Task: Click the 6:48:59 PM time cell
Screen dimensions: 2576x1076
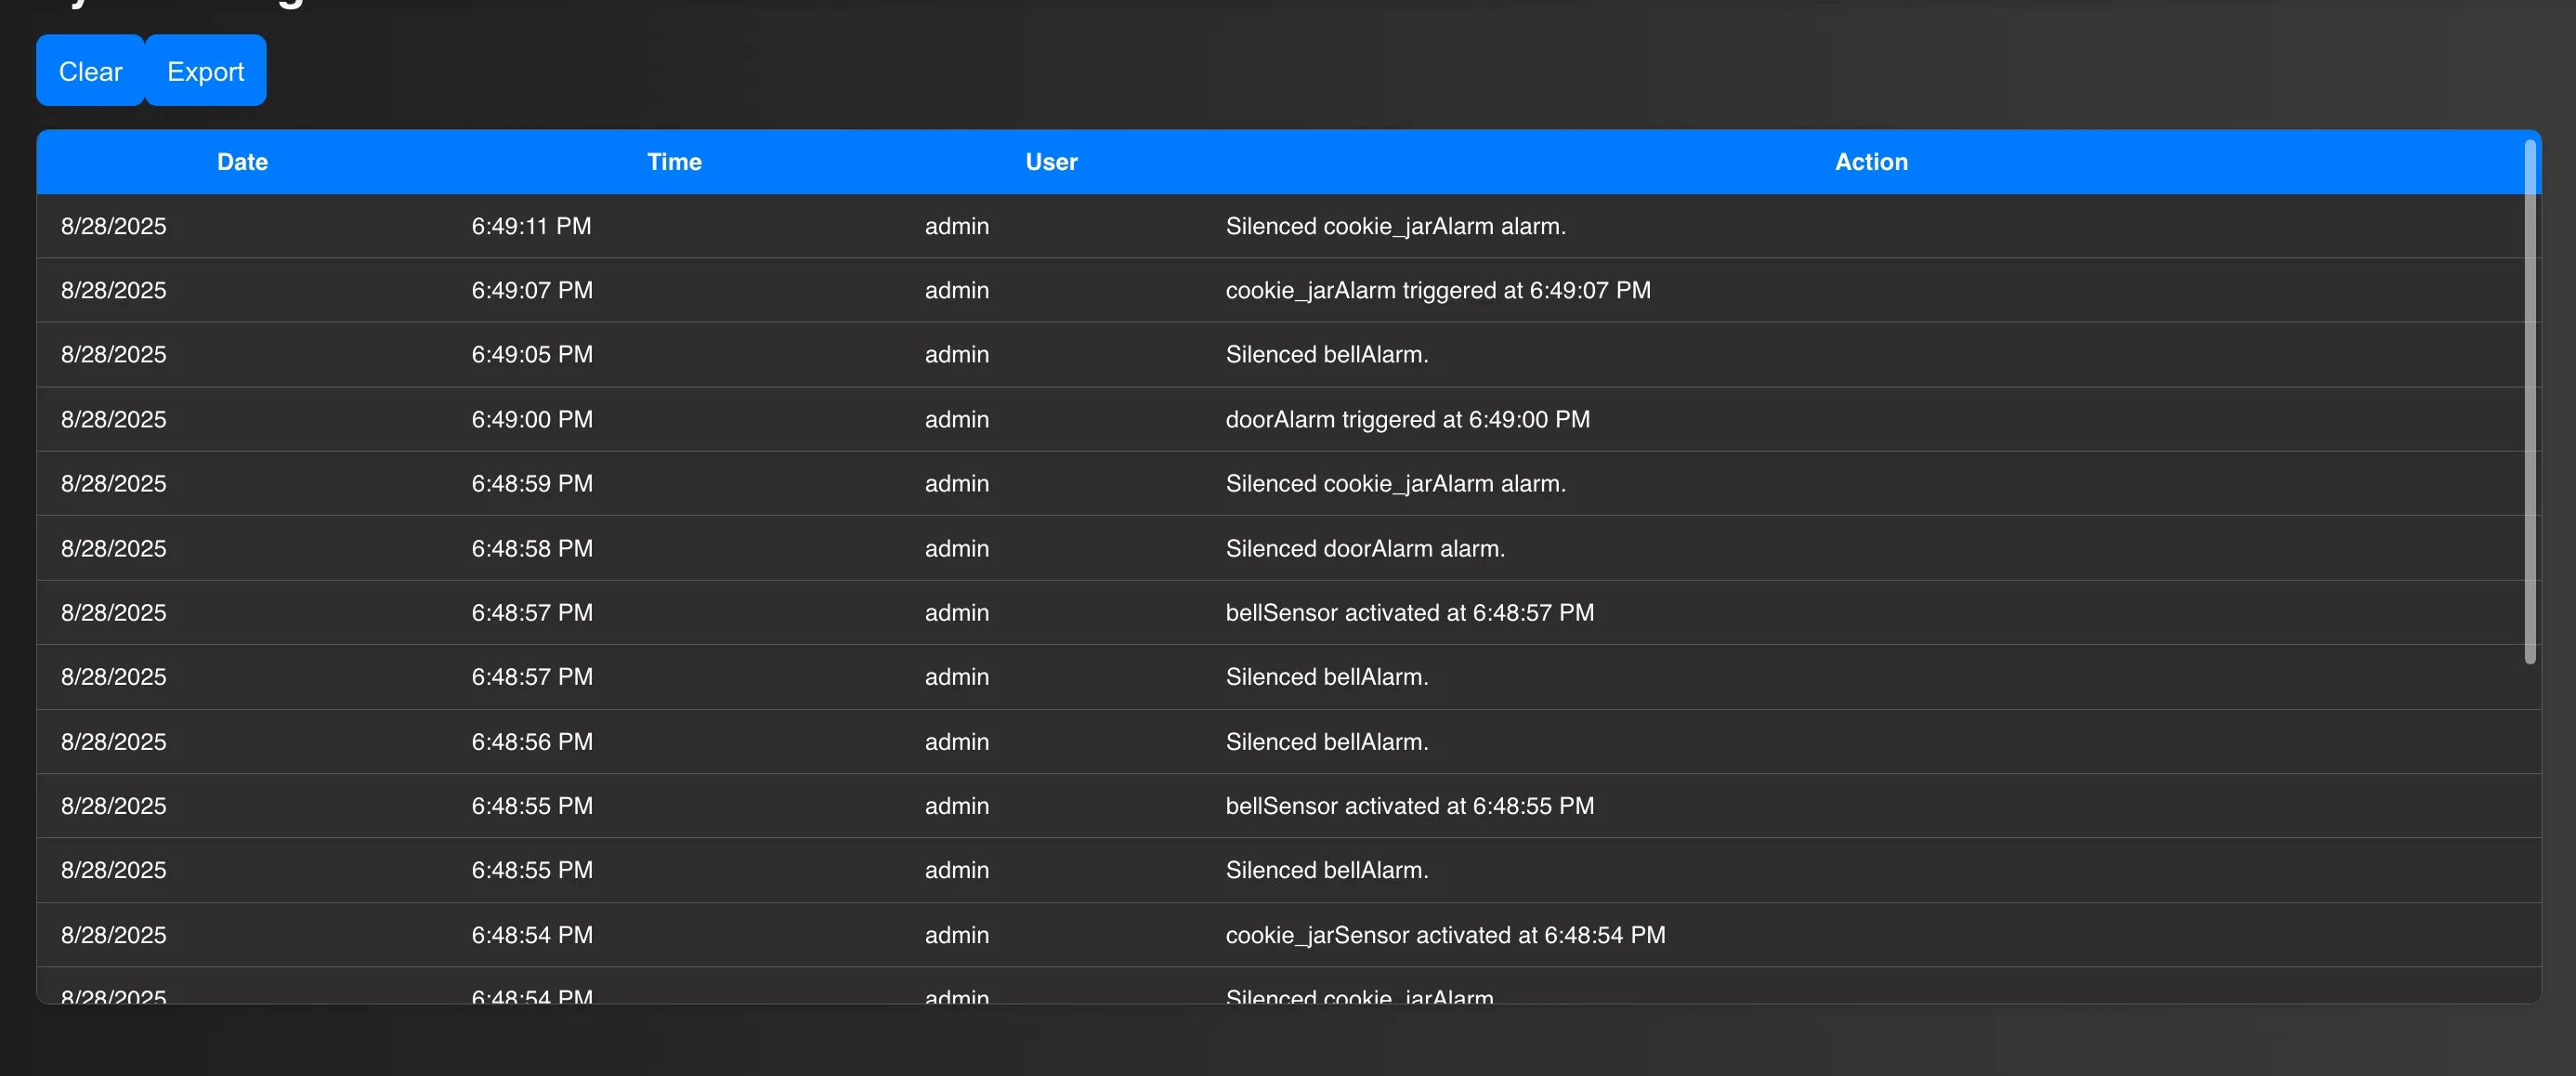Action: click(x=531, y=483)
